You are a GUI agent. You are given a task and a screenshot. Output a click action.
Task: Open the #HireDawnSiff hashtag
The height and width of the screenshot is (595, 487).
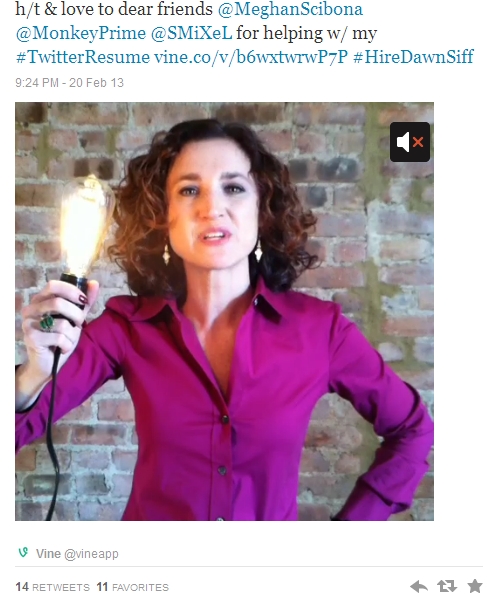point(413,57)
